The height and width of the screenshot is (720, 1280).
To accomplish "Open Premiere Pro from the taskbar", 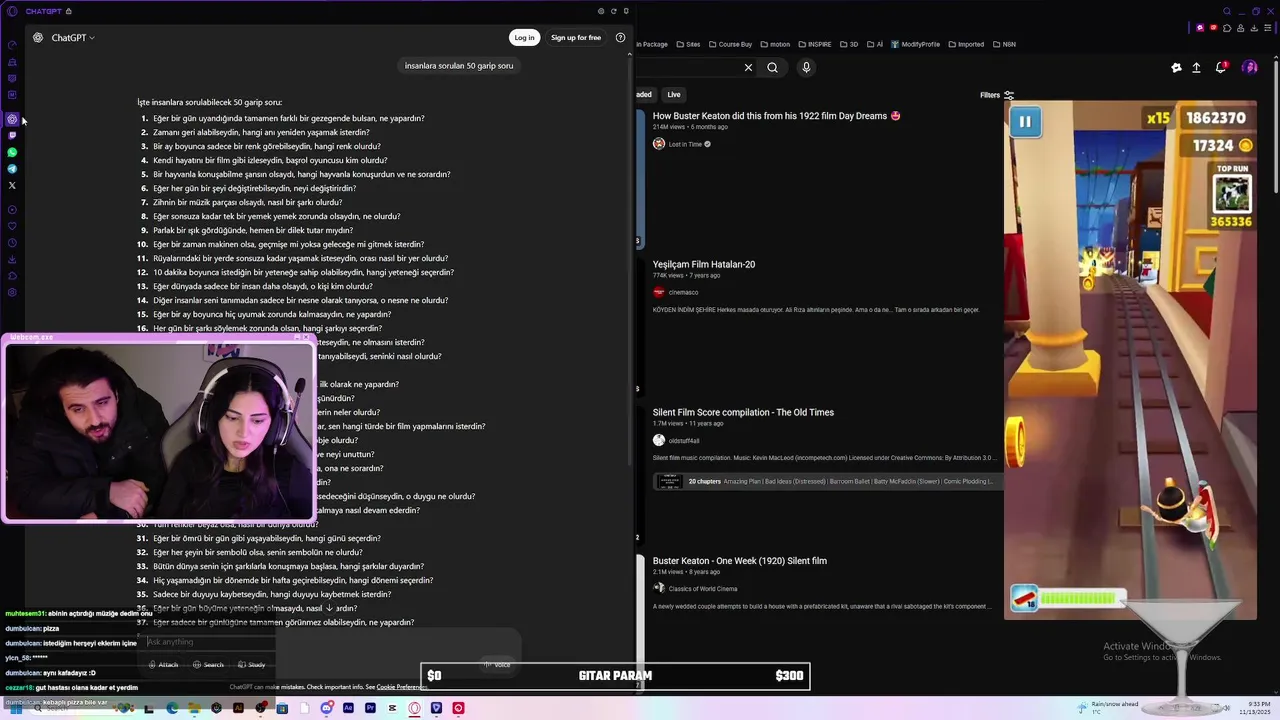I will pyautogui.click(x=370, y=708).
